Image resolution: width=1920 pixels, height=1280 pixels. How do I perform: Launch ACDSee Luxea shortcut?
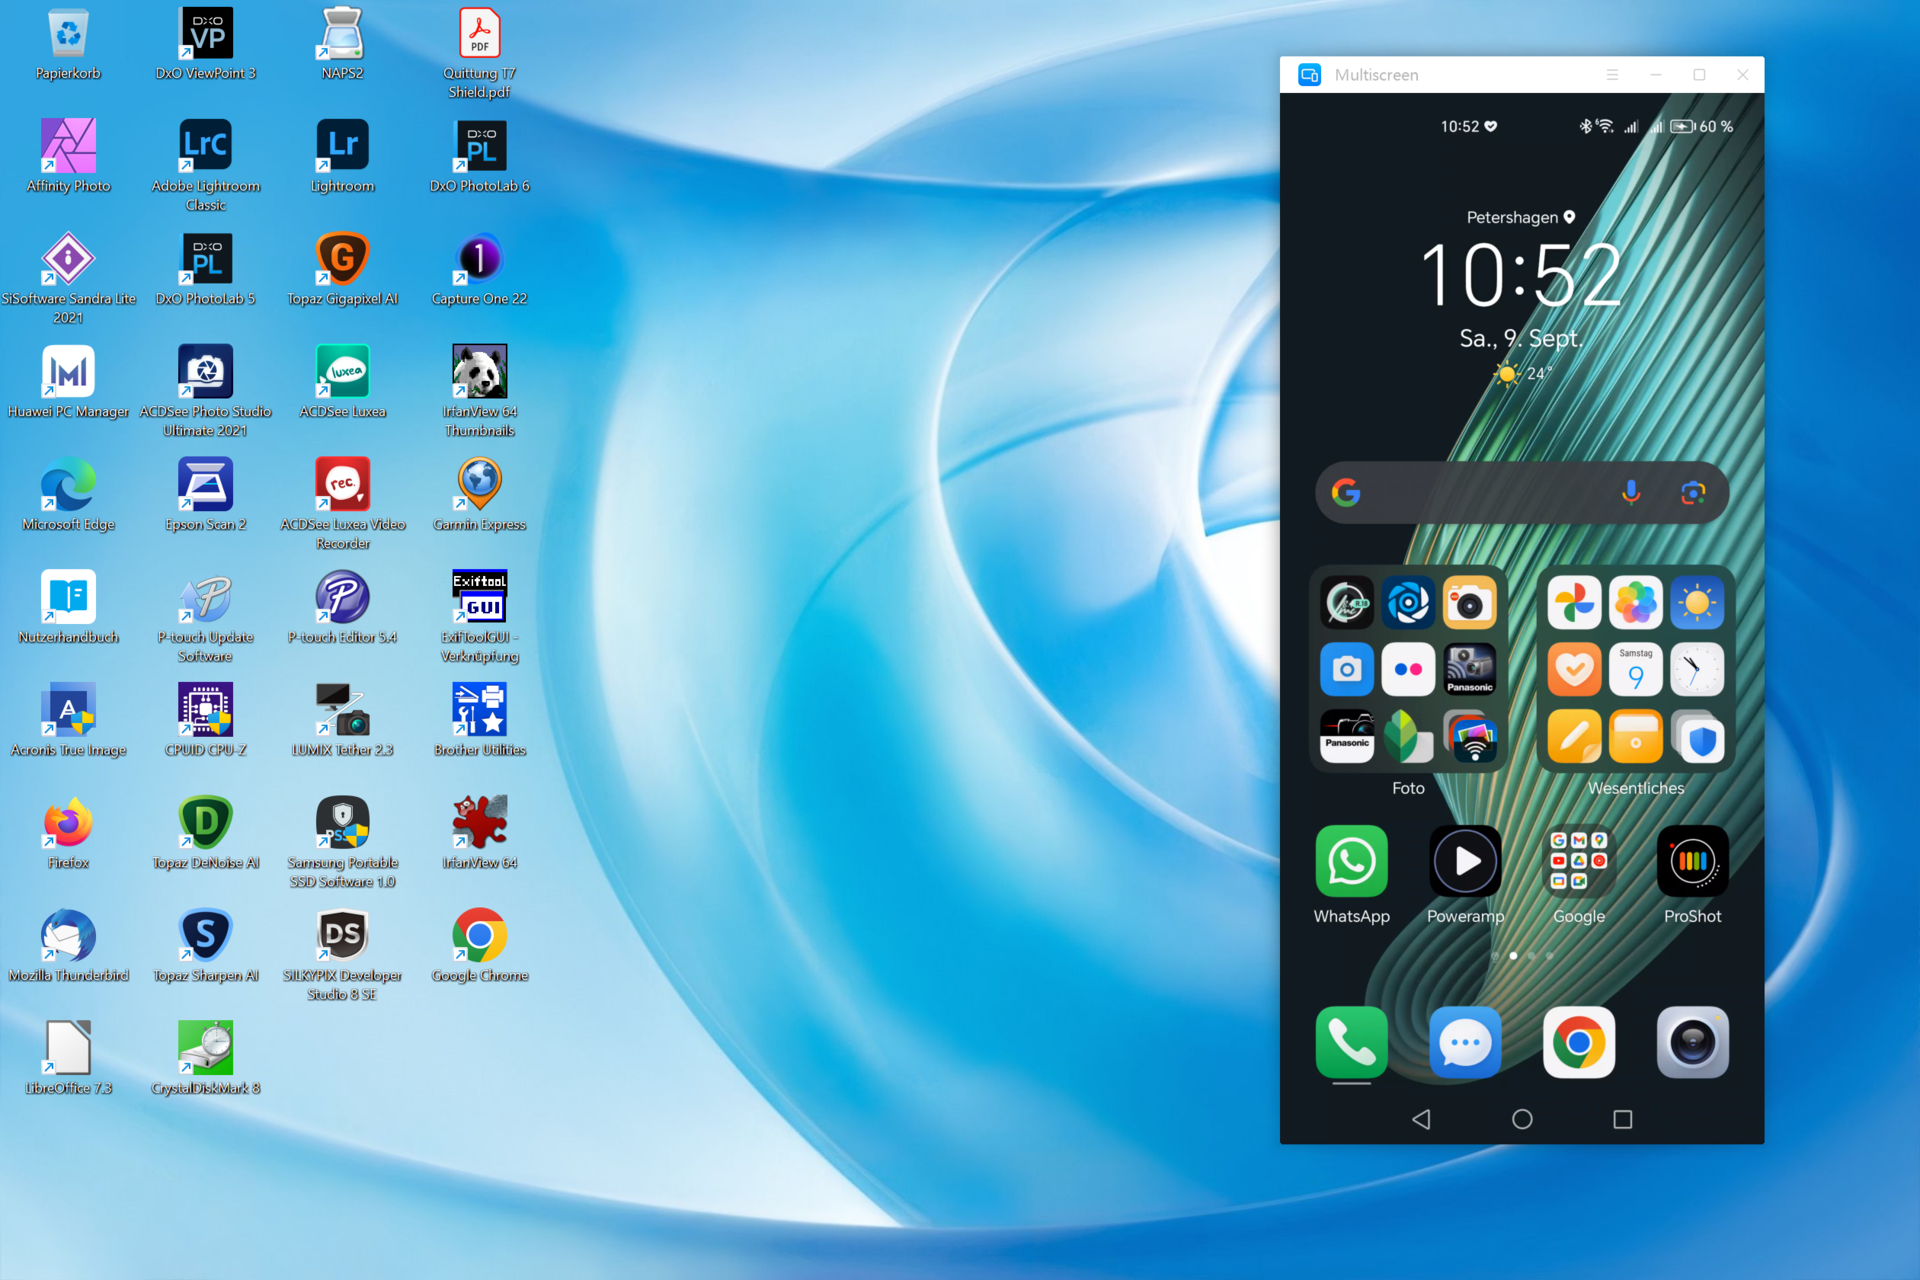pyautogui.click(x=342, y=372)
